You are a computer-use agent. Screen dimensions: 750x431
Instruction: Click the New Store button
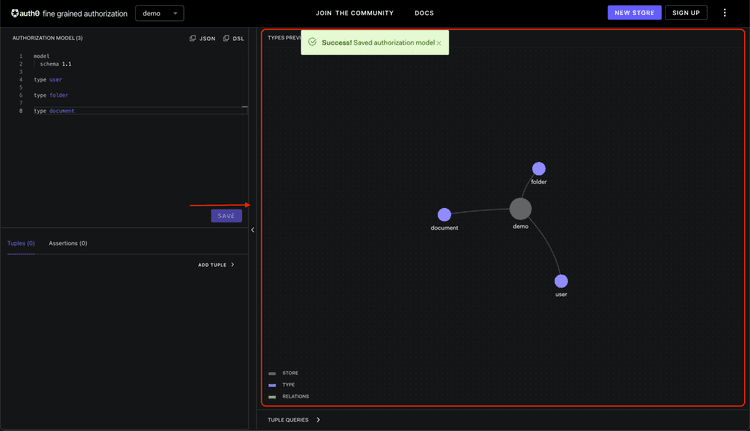pyautogui.click(x=634, y=13)
